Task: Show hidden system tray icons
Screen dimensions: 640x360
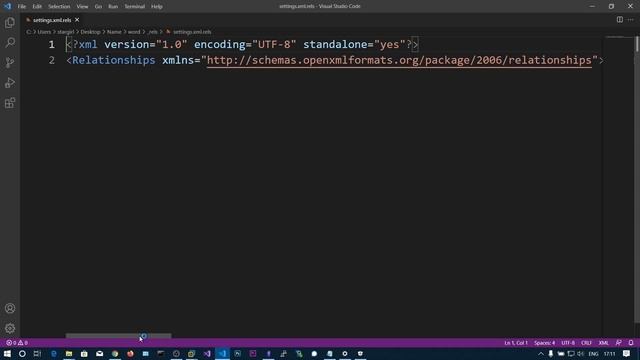Action: [541, 353]
